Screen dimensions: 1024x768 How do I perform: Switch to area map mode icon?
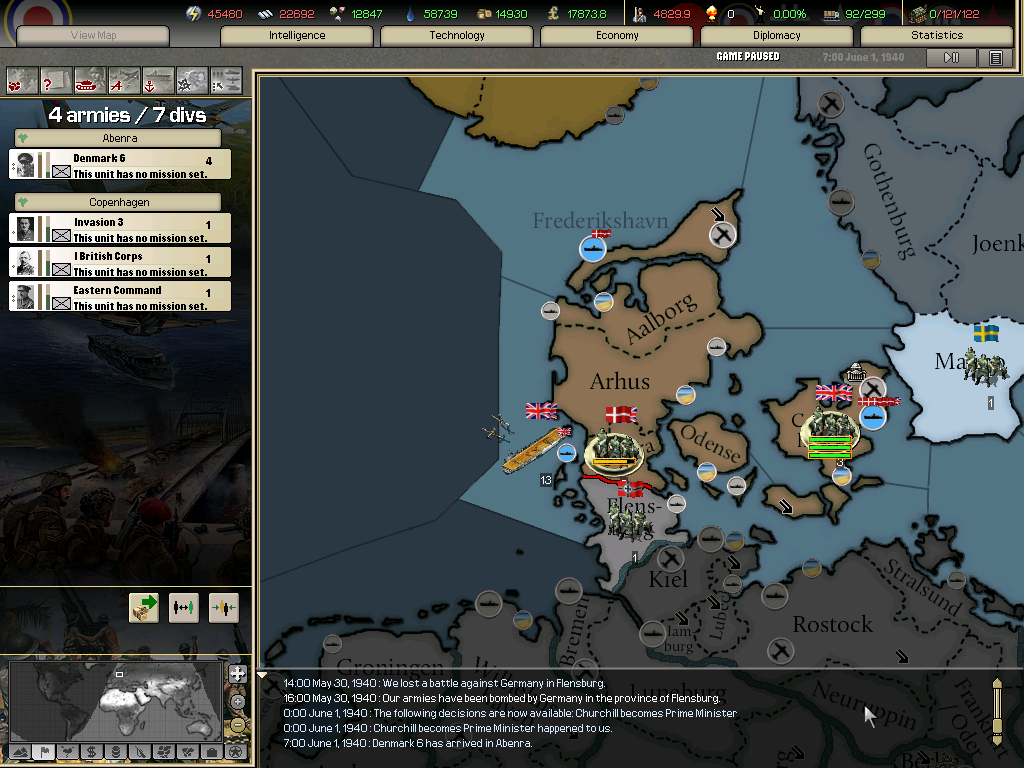(x=188, y=752)
